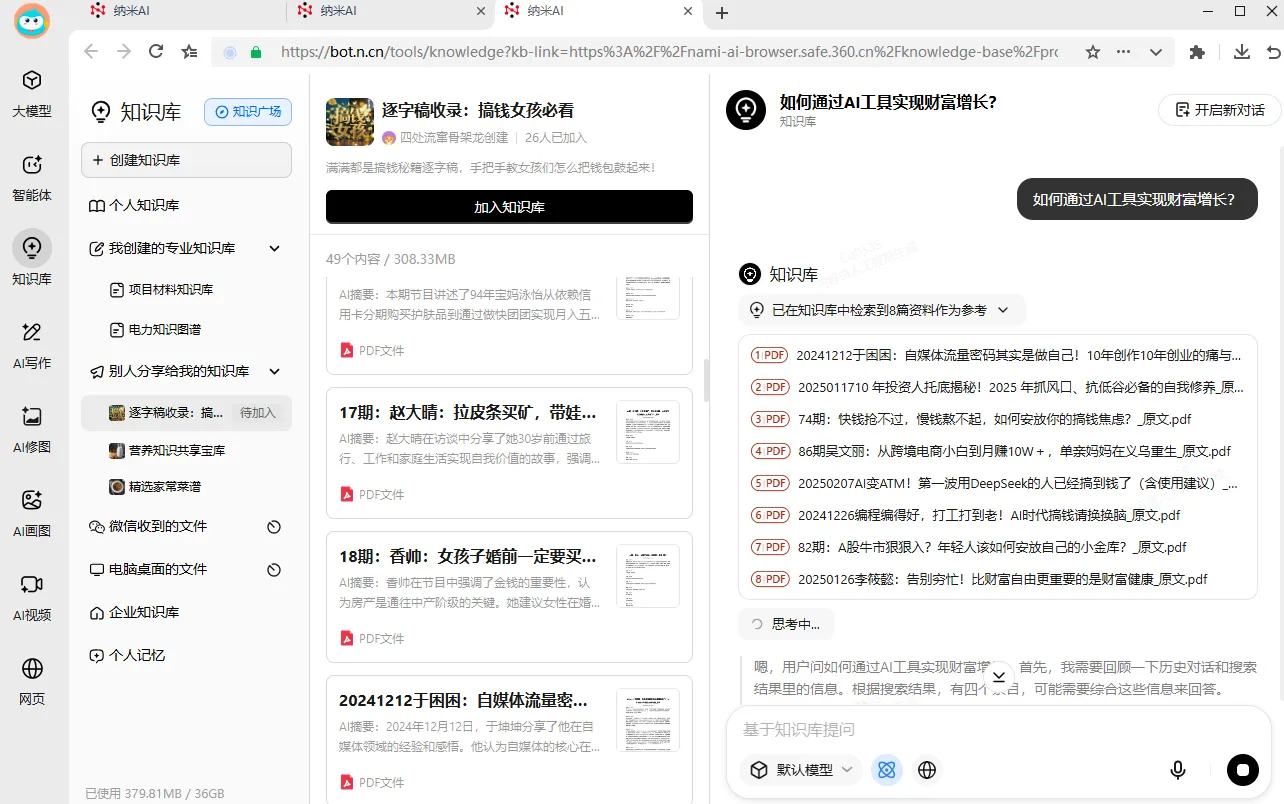Open the three-dot address bar menu
The height and width of the screenshot is (804, 1284).
pyautogui.click(x=1124, y=52)
